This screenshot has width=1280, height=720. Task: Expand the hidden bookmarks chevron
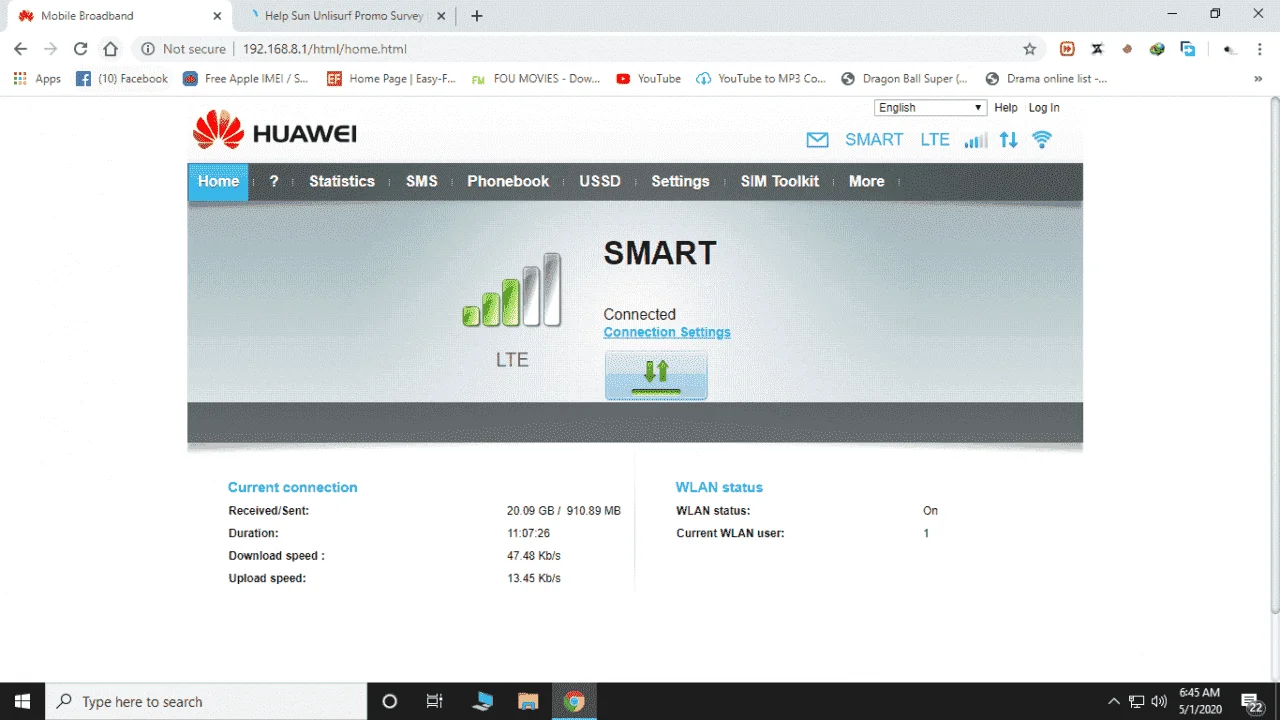tap(1258, 79)
